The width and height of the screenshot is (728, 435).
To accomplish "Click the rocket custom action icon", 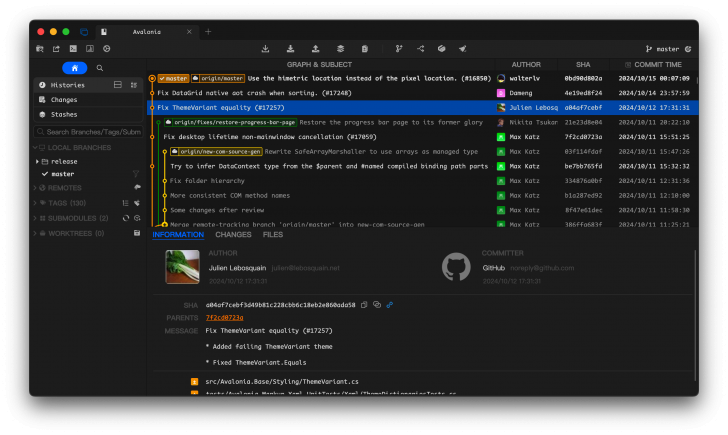I will [462, 49].
